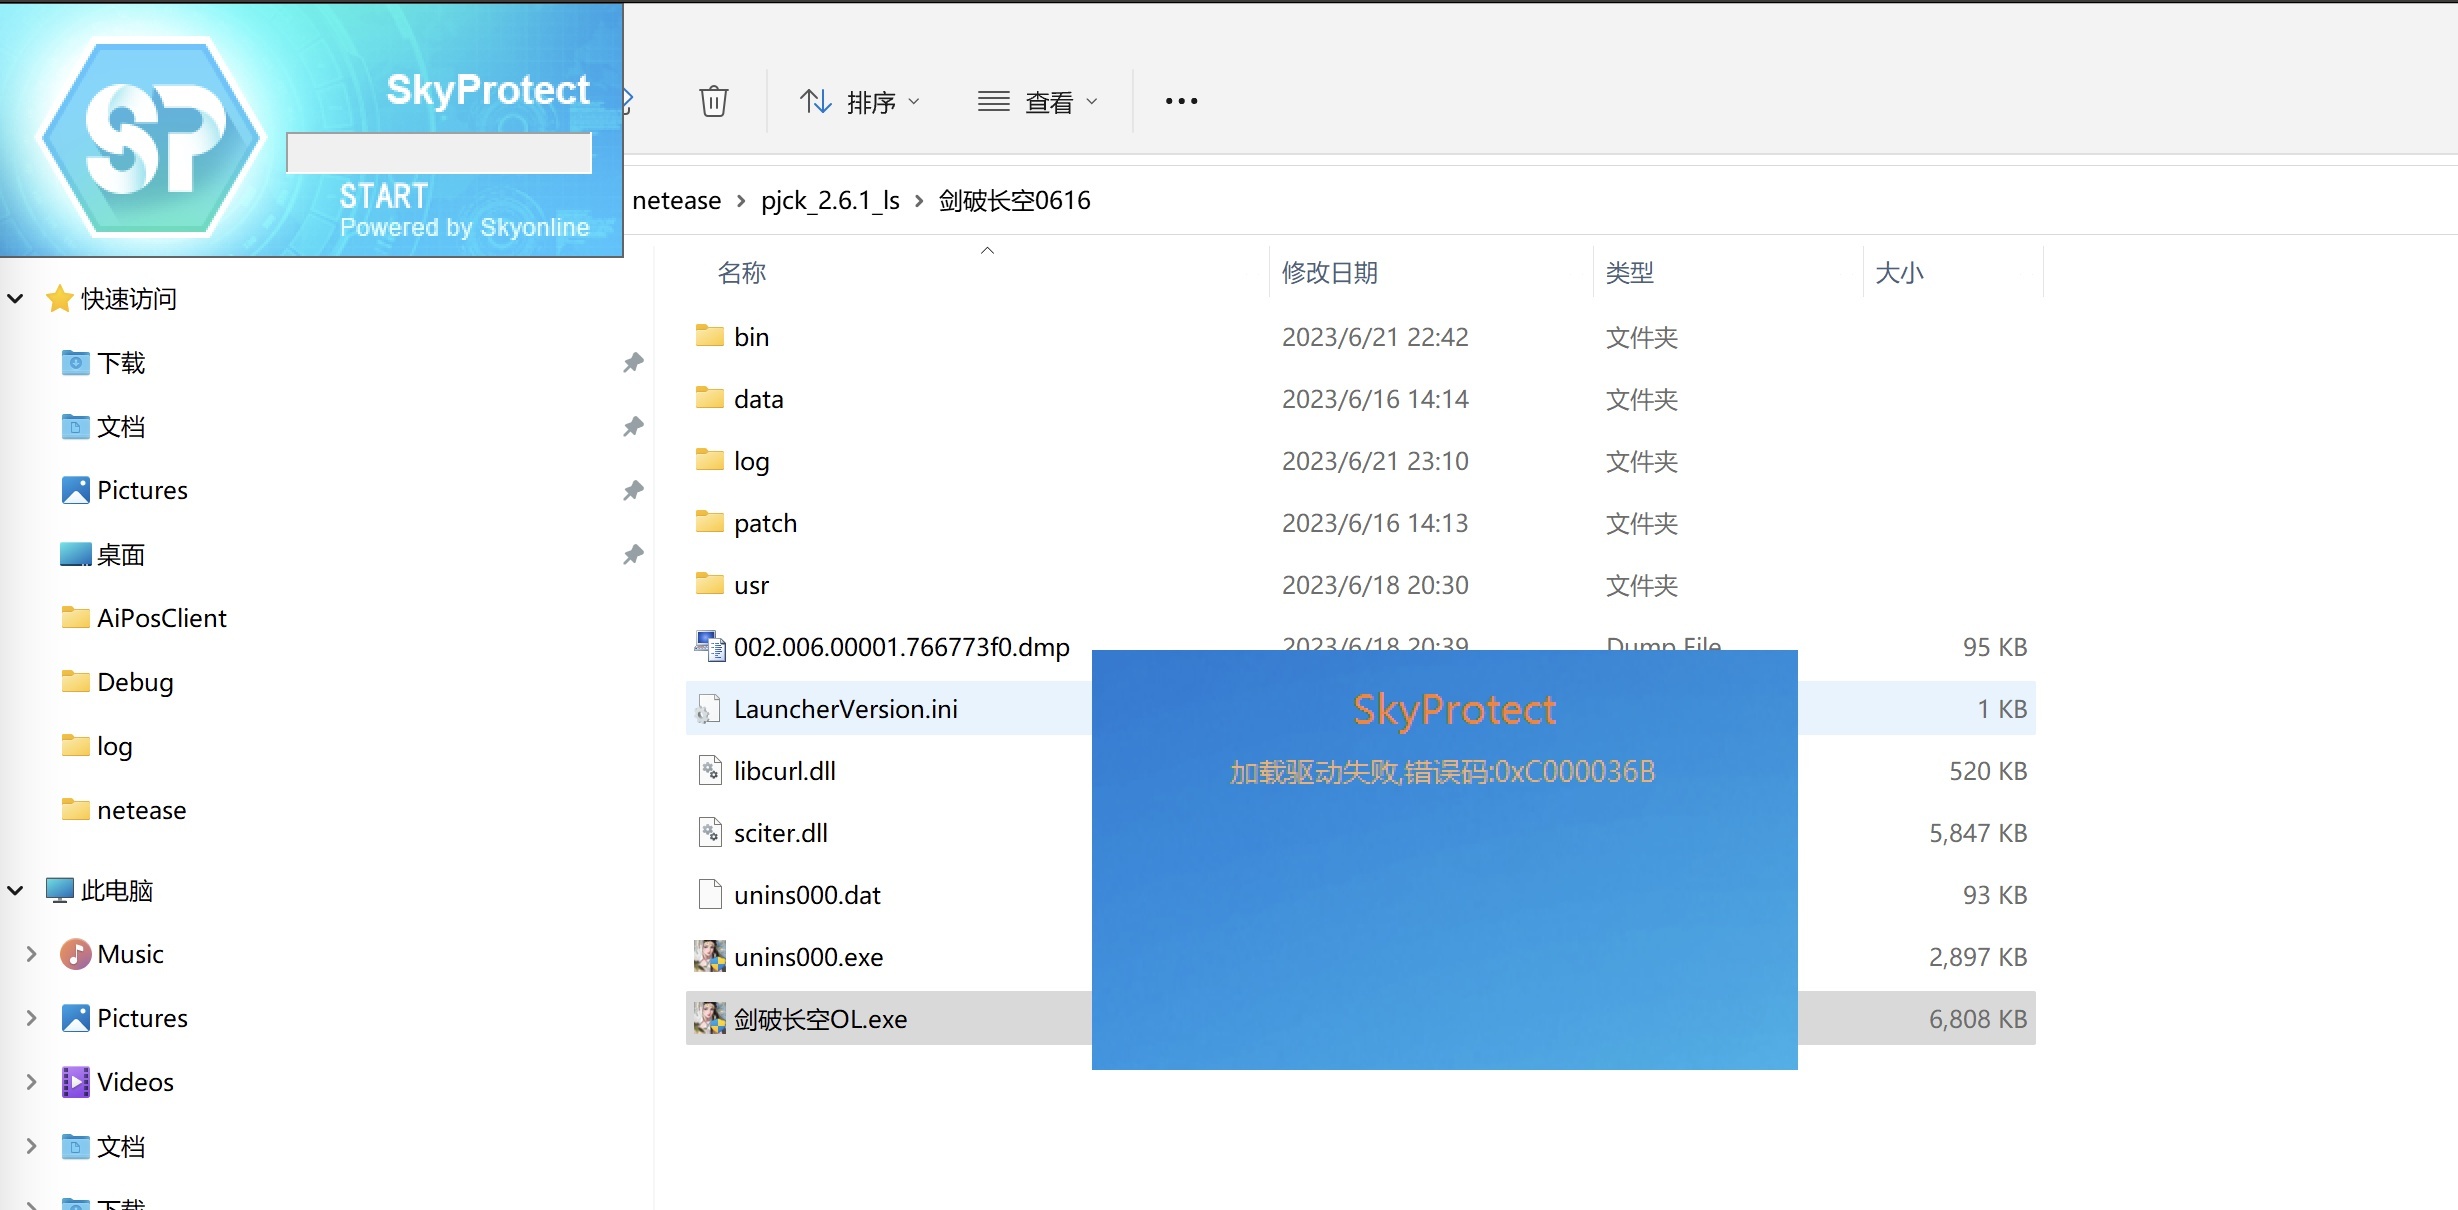Select the 002.006.00001.766773f0.dmp file icon
This screenshot has width=2458, height=1210.
tap(709, 646)
